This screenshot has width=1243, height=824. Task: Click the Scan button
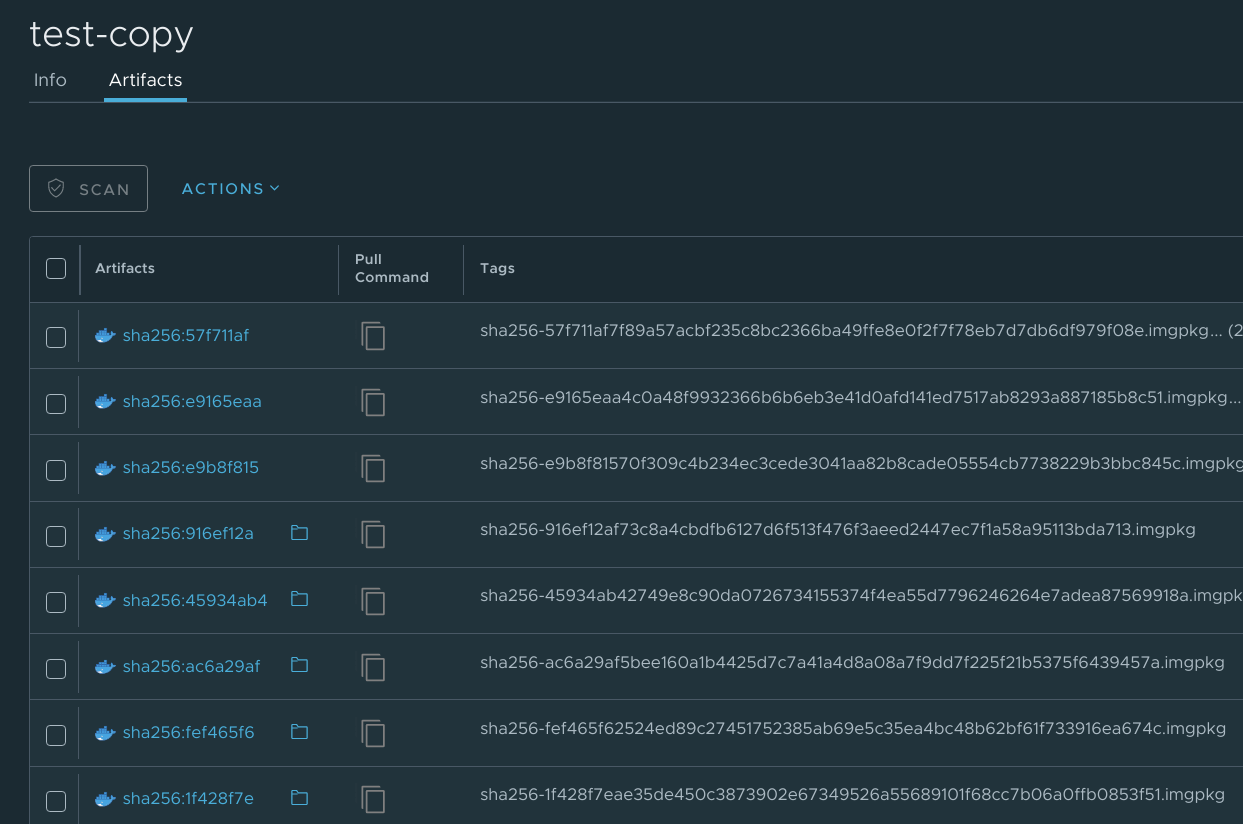(x=88, y=188)
